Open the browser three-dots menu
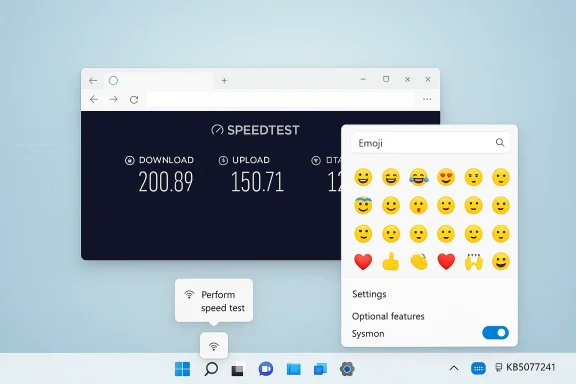This screenshot has width=576, height=384. click(x=427, y=99)
